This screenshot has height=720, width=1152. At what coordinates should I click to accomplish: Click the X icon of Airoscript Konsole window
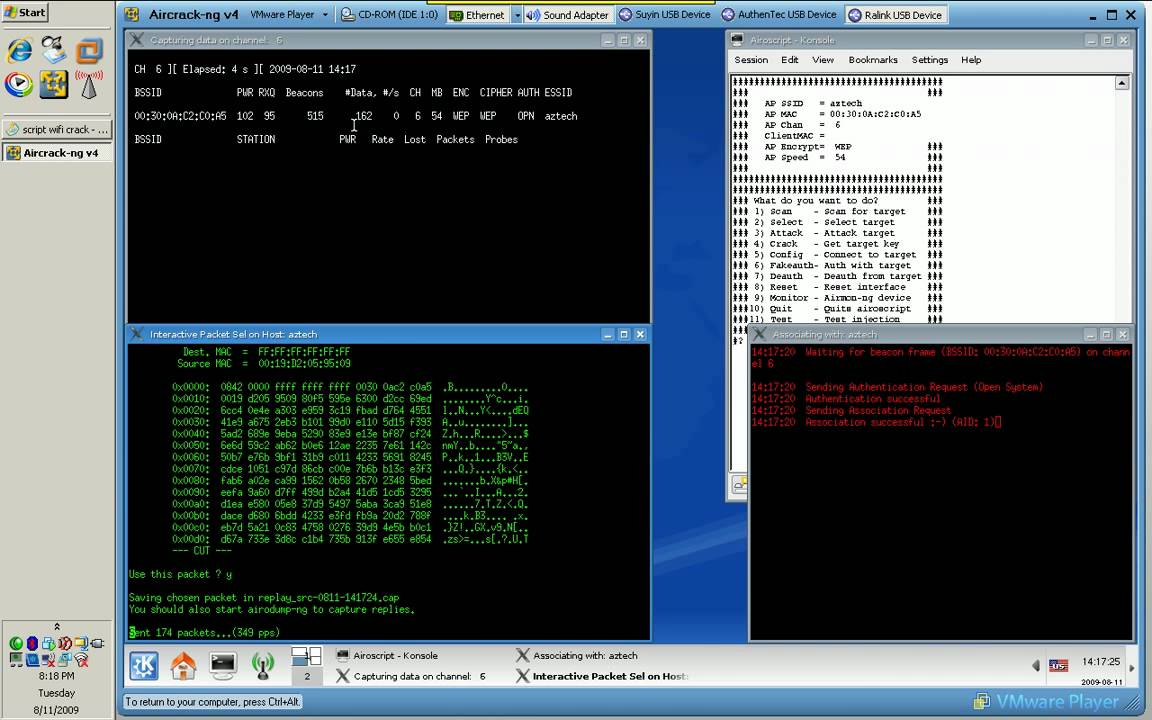tap(738, 40)
